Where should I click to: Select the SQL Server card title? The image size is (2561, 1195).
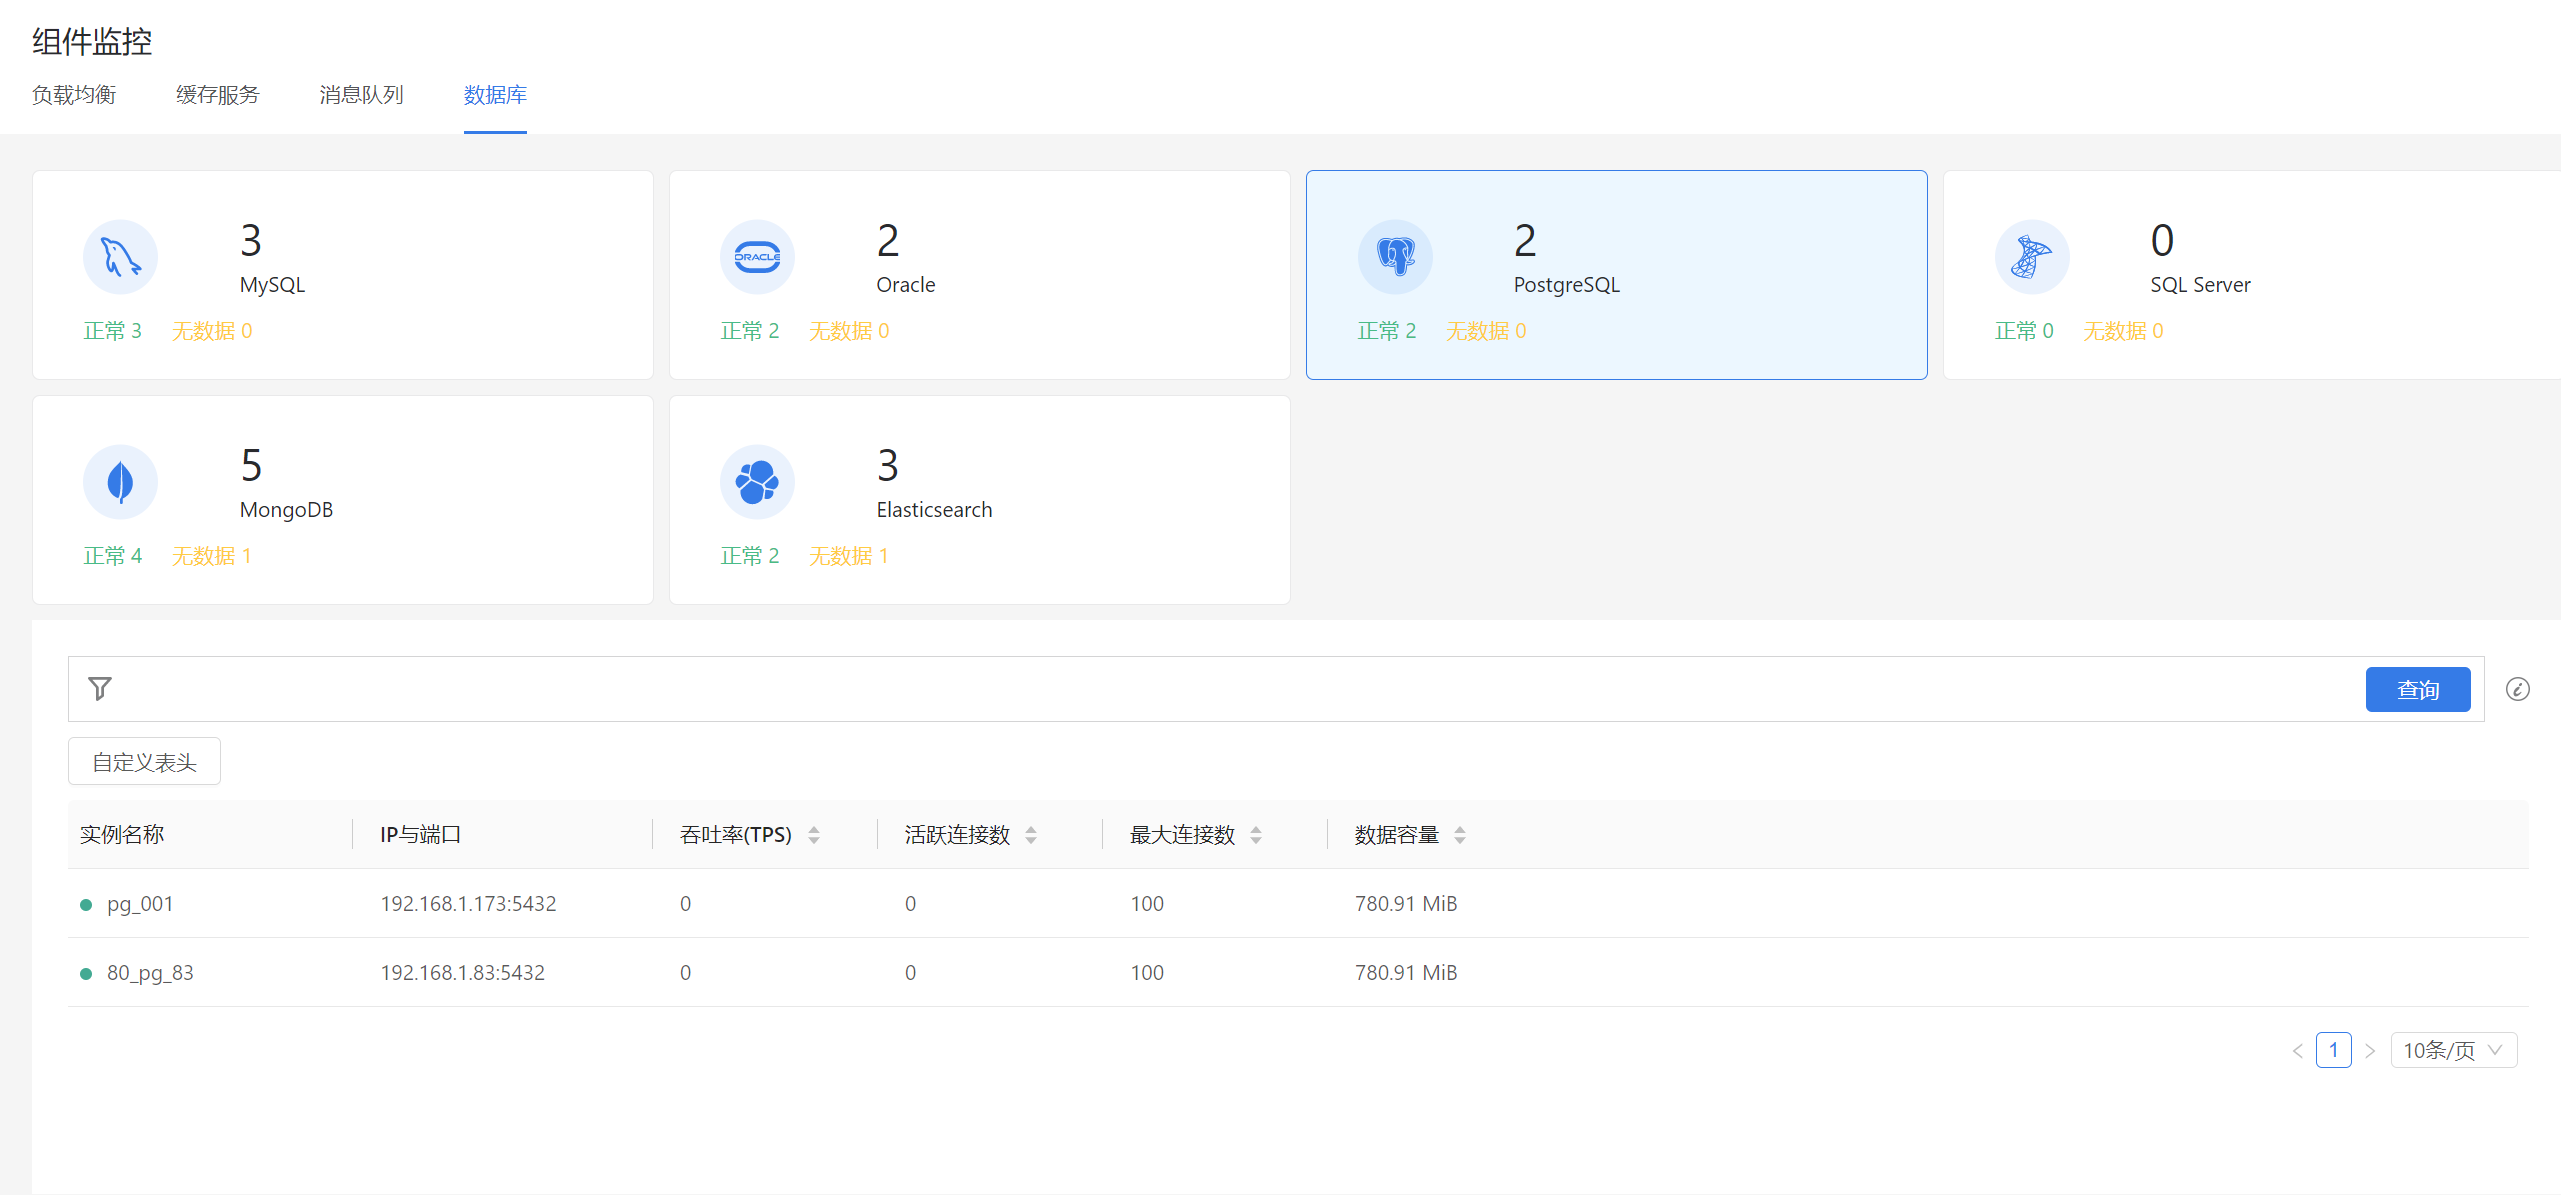click(x=2200, y=285)
